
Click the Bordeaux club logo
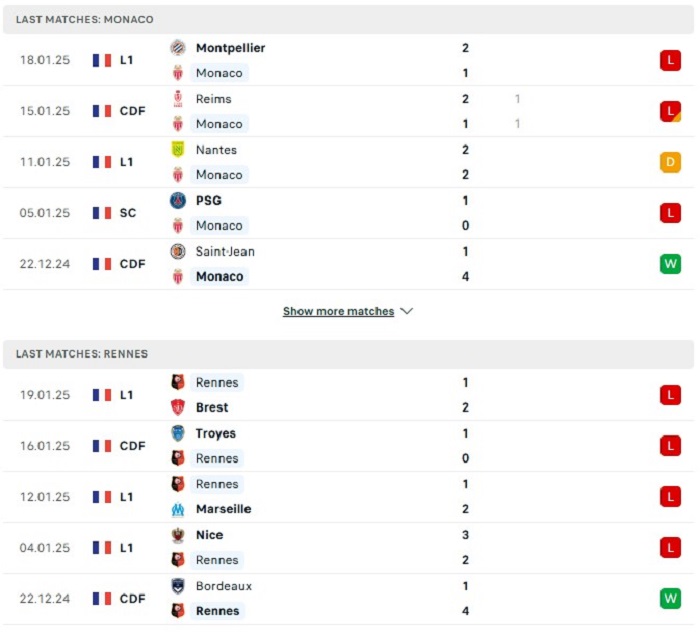pos(178,586)
